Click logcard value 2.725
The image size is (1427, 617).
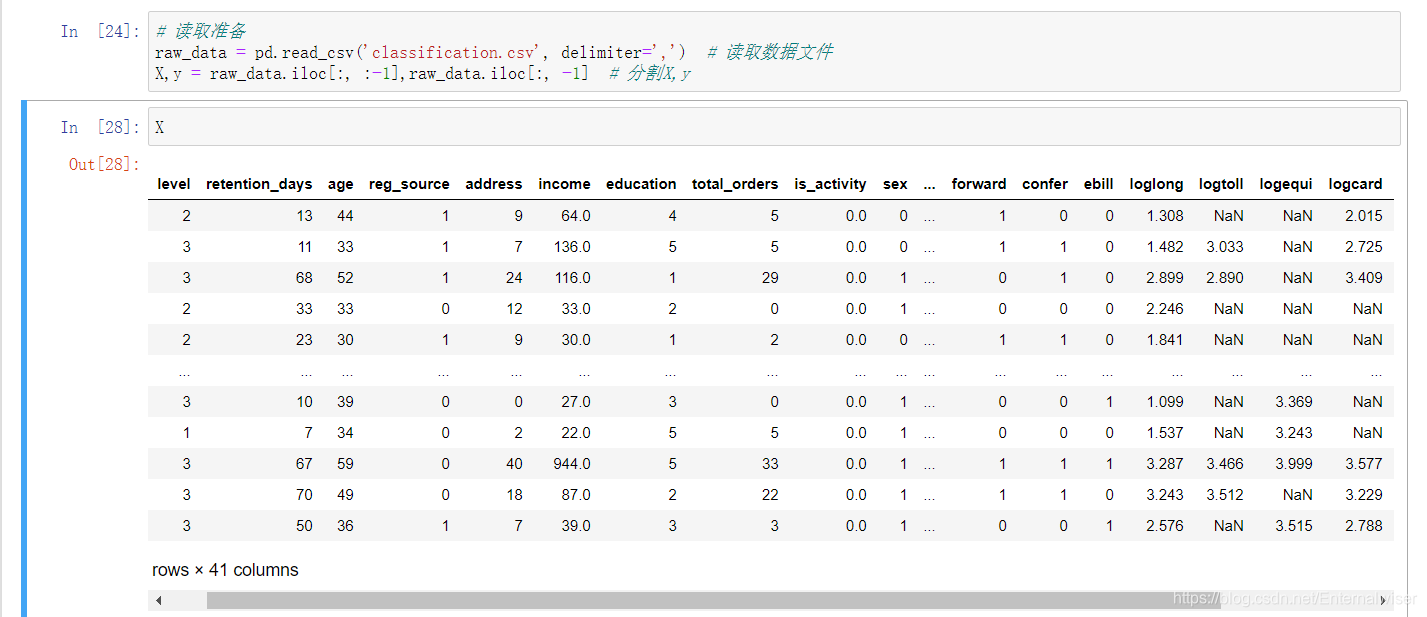pos(1364,247)
